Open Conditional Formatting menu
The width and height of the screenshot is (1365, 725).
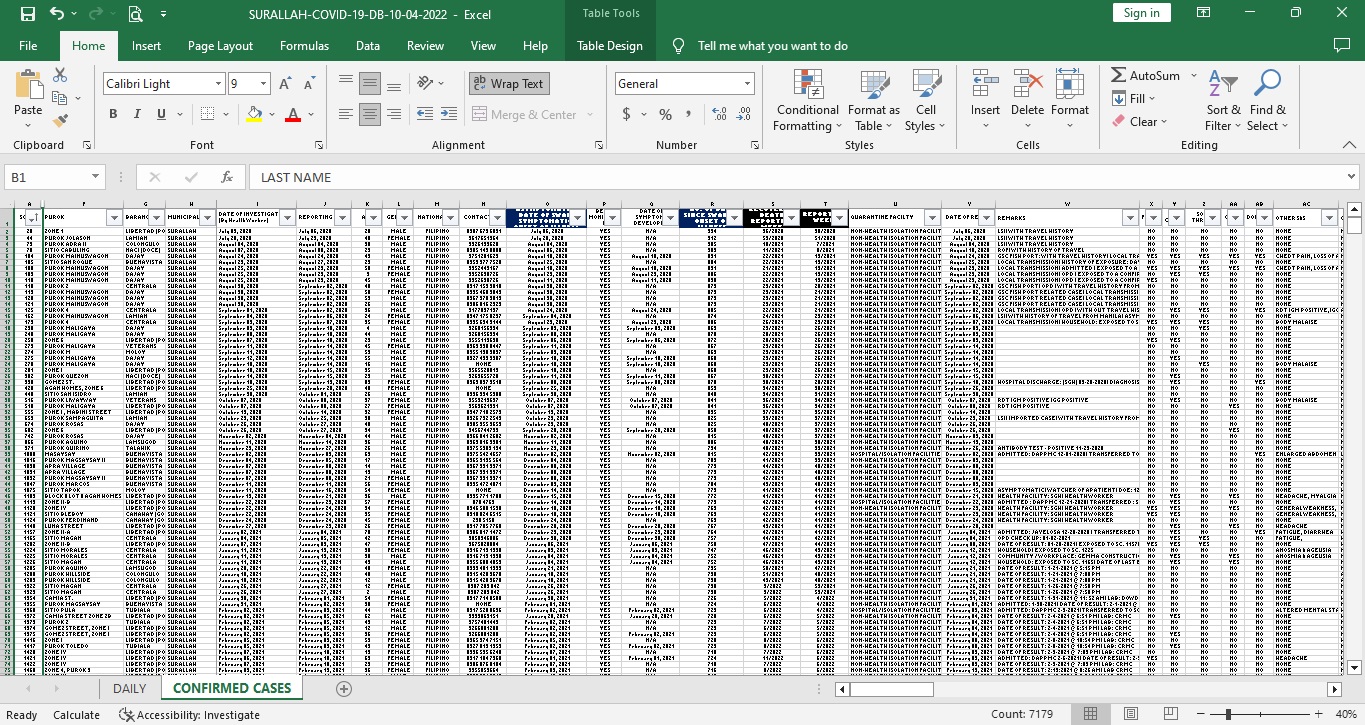pyautogui.click(x=807, y=100)
